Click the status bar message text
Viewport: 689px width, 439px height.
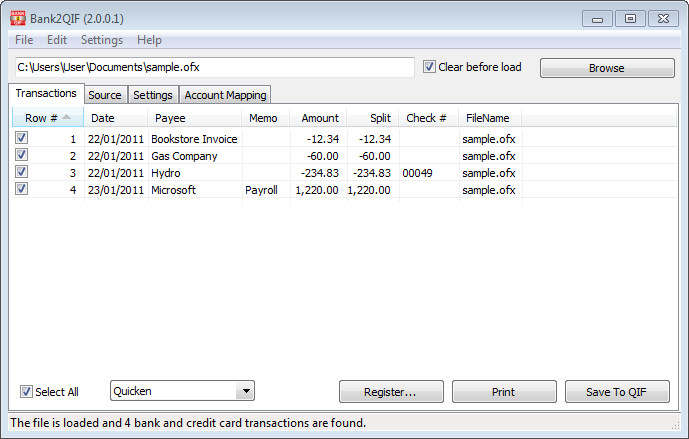point(188,423)
